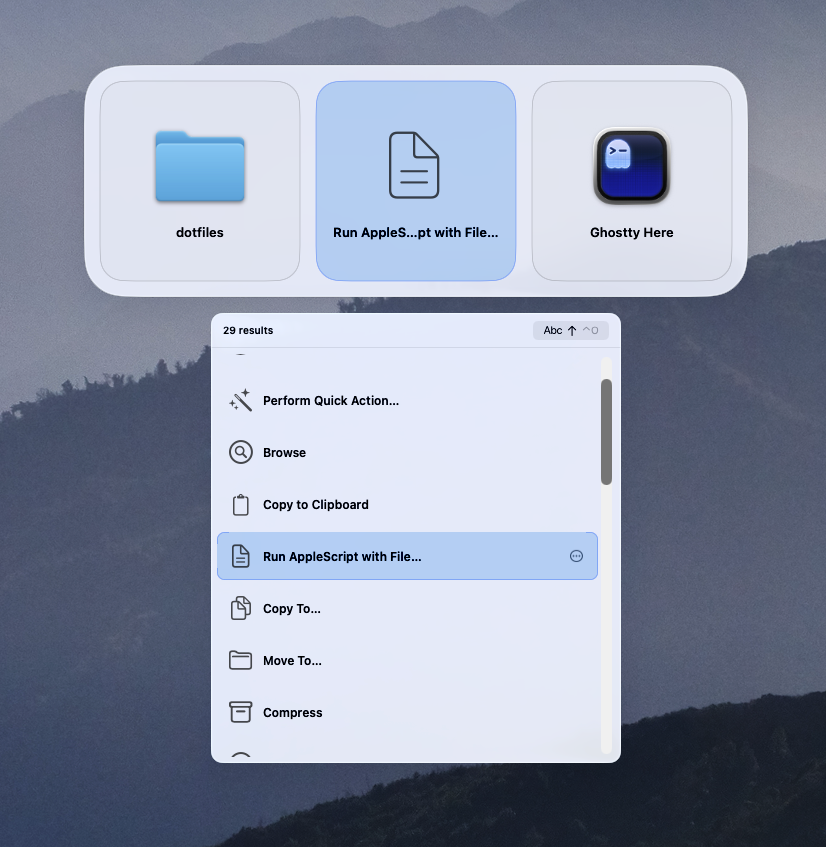Viewport: 826px width, 847px height.
Task: Click the Move To folder icon
Action: click(x=240, y=660)
